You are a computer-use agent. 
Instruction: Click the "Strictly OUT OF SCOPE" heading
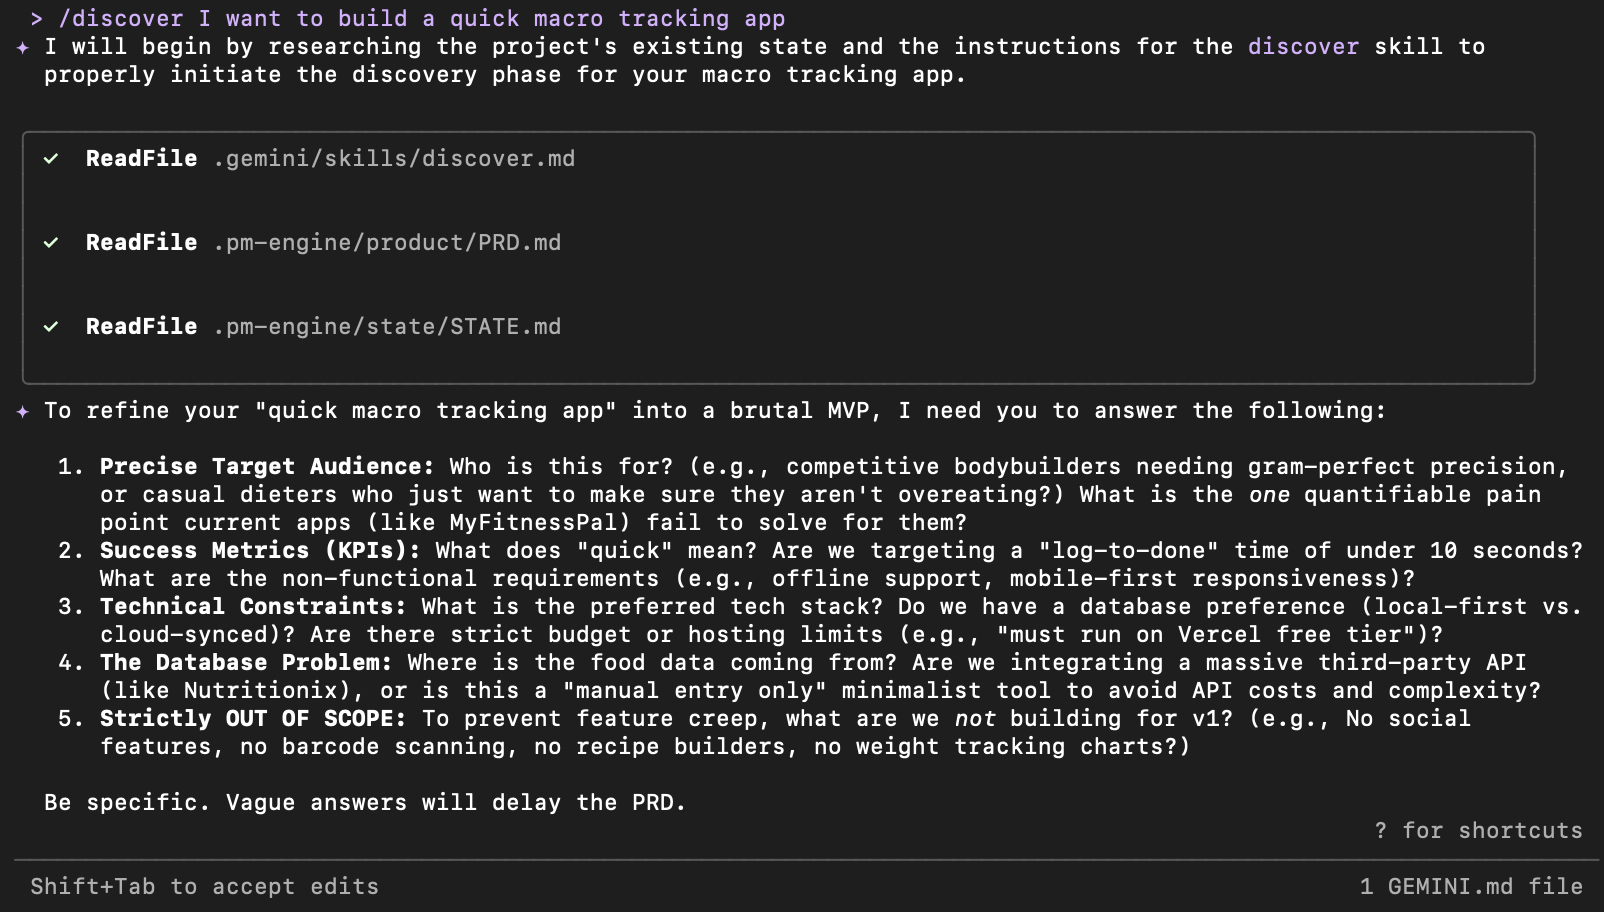point(253,719)
